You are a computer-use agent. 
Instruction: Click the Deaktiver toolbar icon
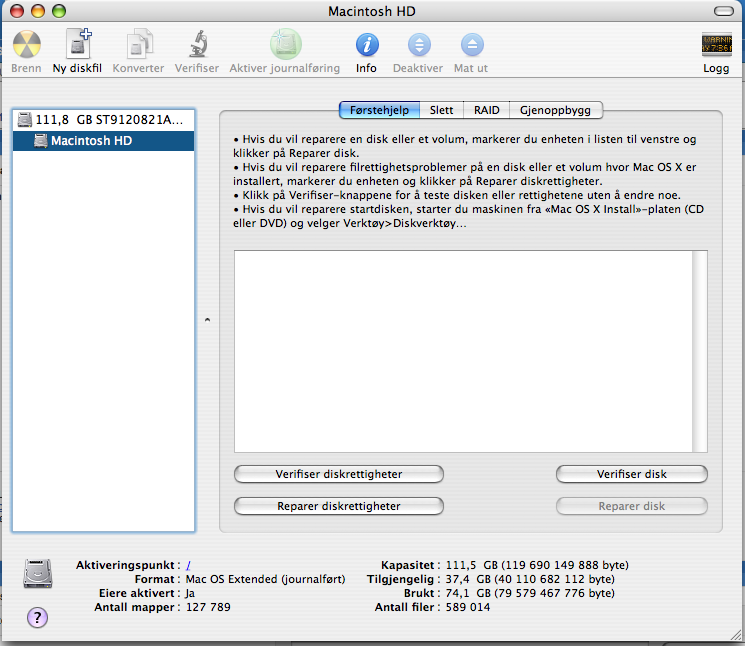tap(419, 46)
